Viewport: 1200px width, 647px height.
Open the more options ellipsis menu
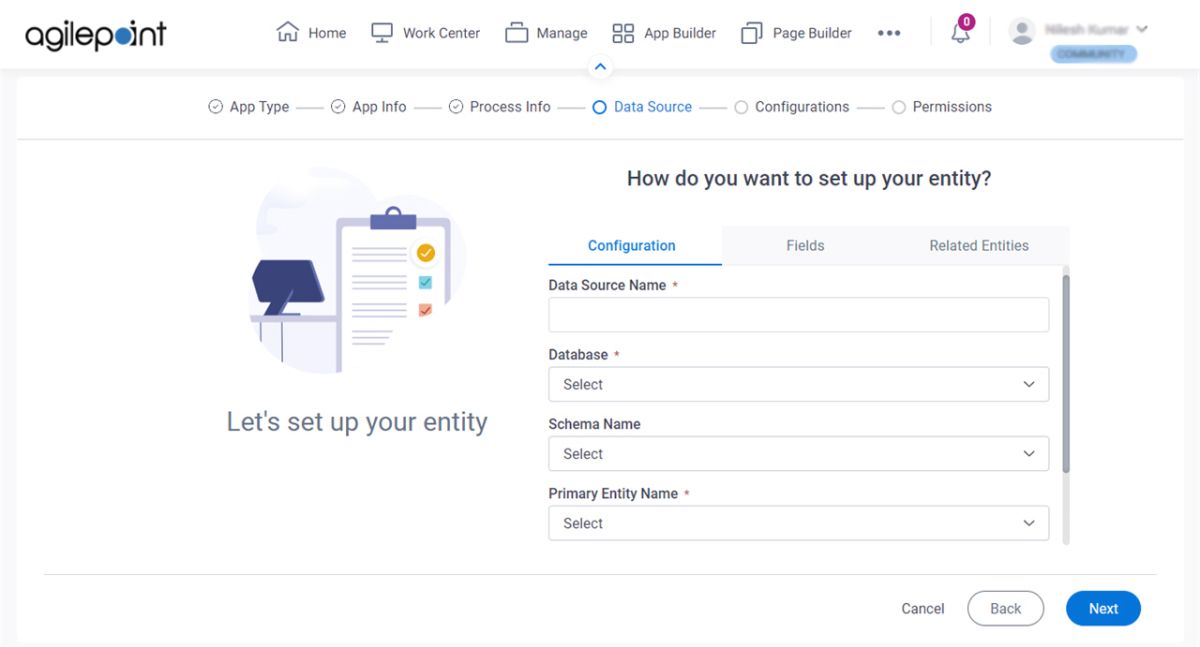pos(889,33)
